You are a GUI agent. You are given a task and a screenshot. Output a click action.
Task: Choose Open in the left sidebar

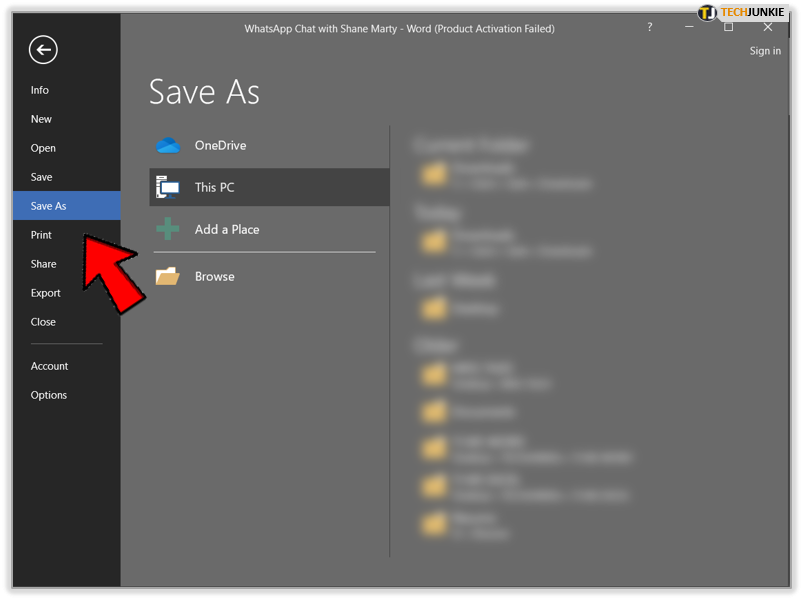pyautogui.click(x=43, y=148)
